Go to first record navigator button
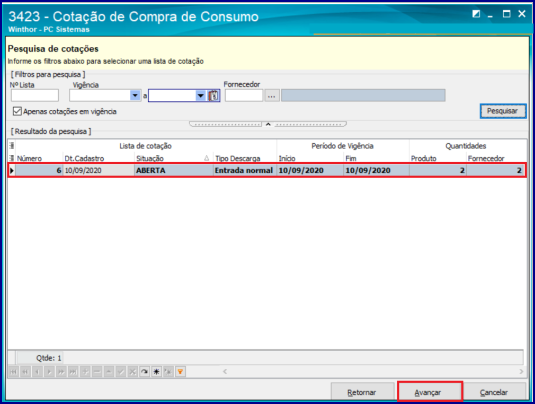The image size is (535, 404). click(13, 372)
